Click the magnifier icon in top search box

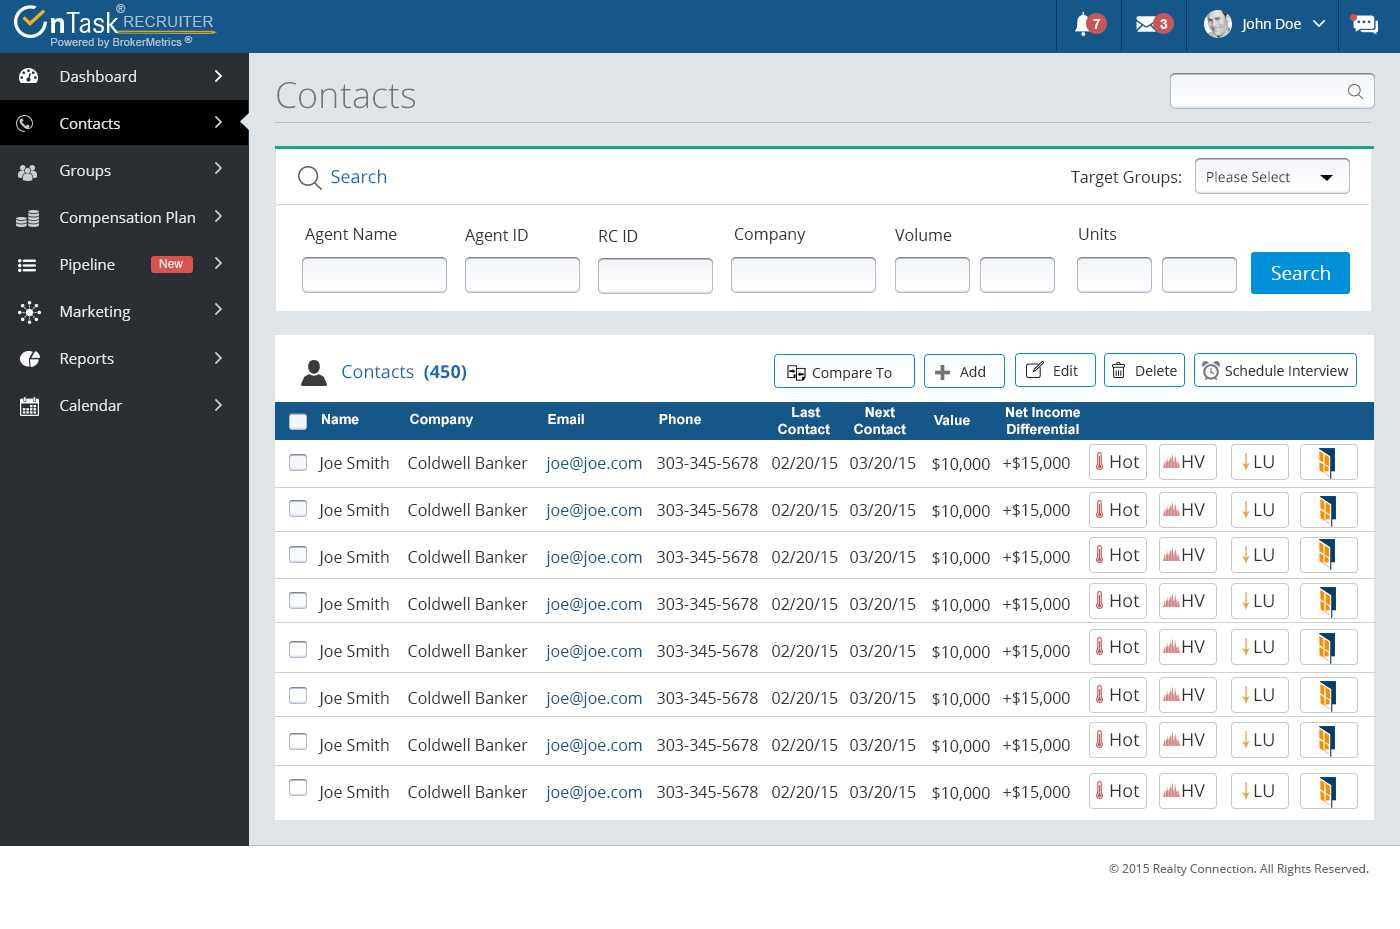point(1355,92)
